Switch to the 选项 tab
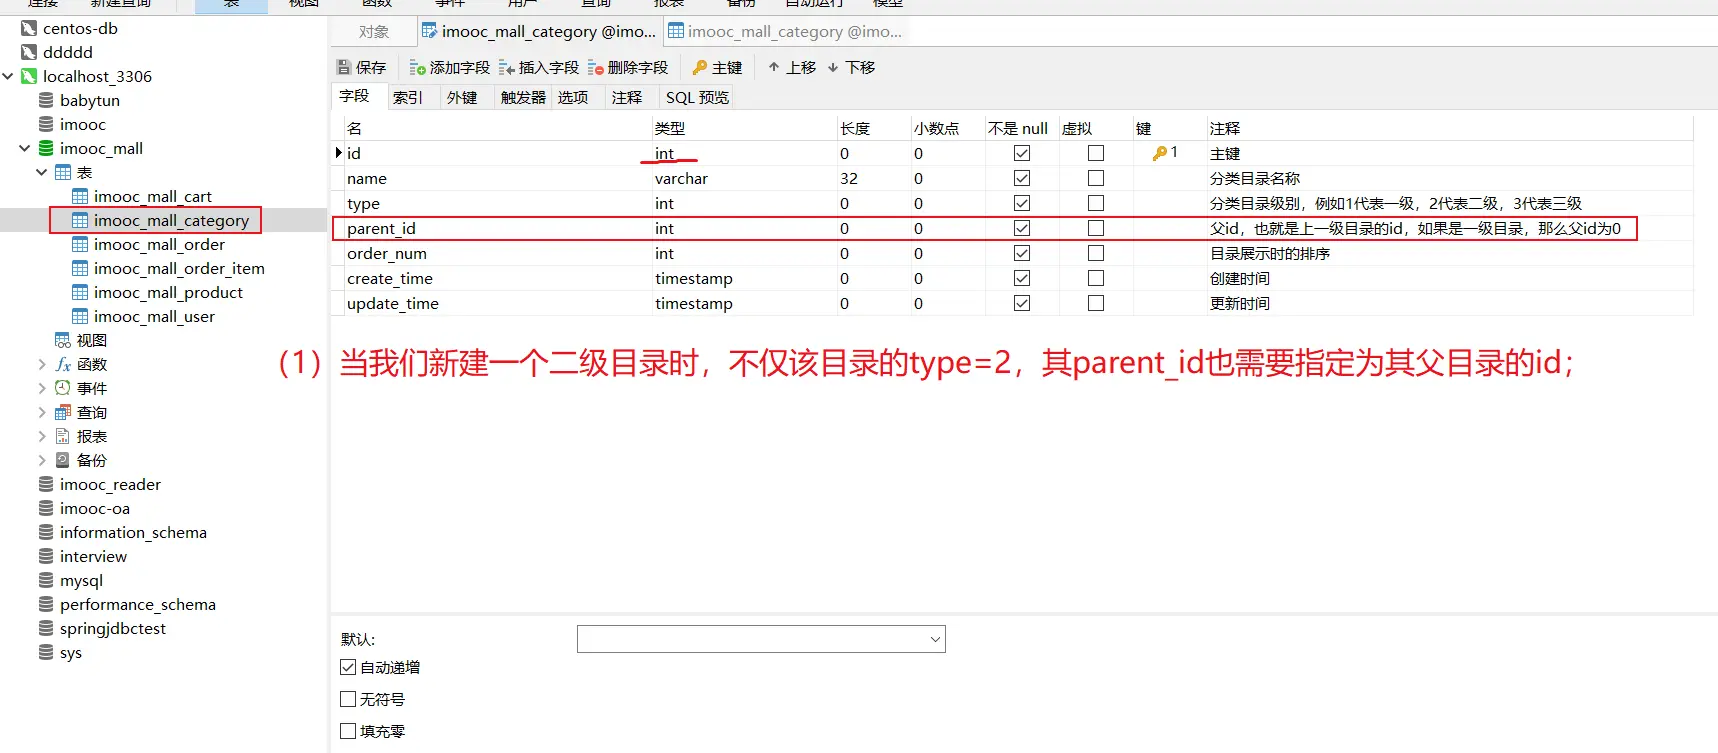Viewport: 1718px width, 753px height. (573, 97)
